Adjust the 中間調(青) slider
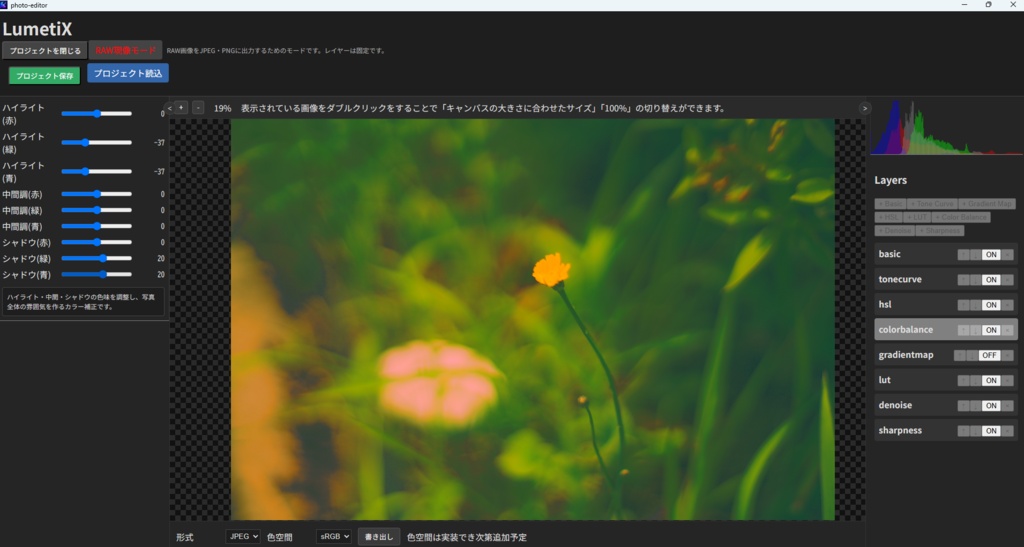The width and height of the screenshot is (1024, 547). click(x=97, y=226)
